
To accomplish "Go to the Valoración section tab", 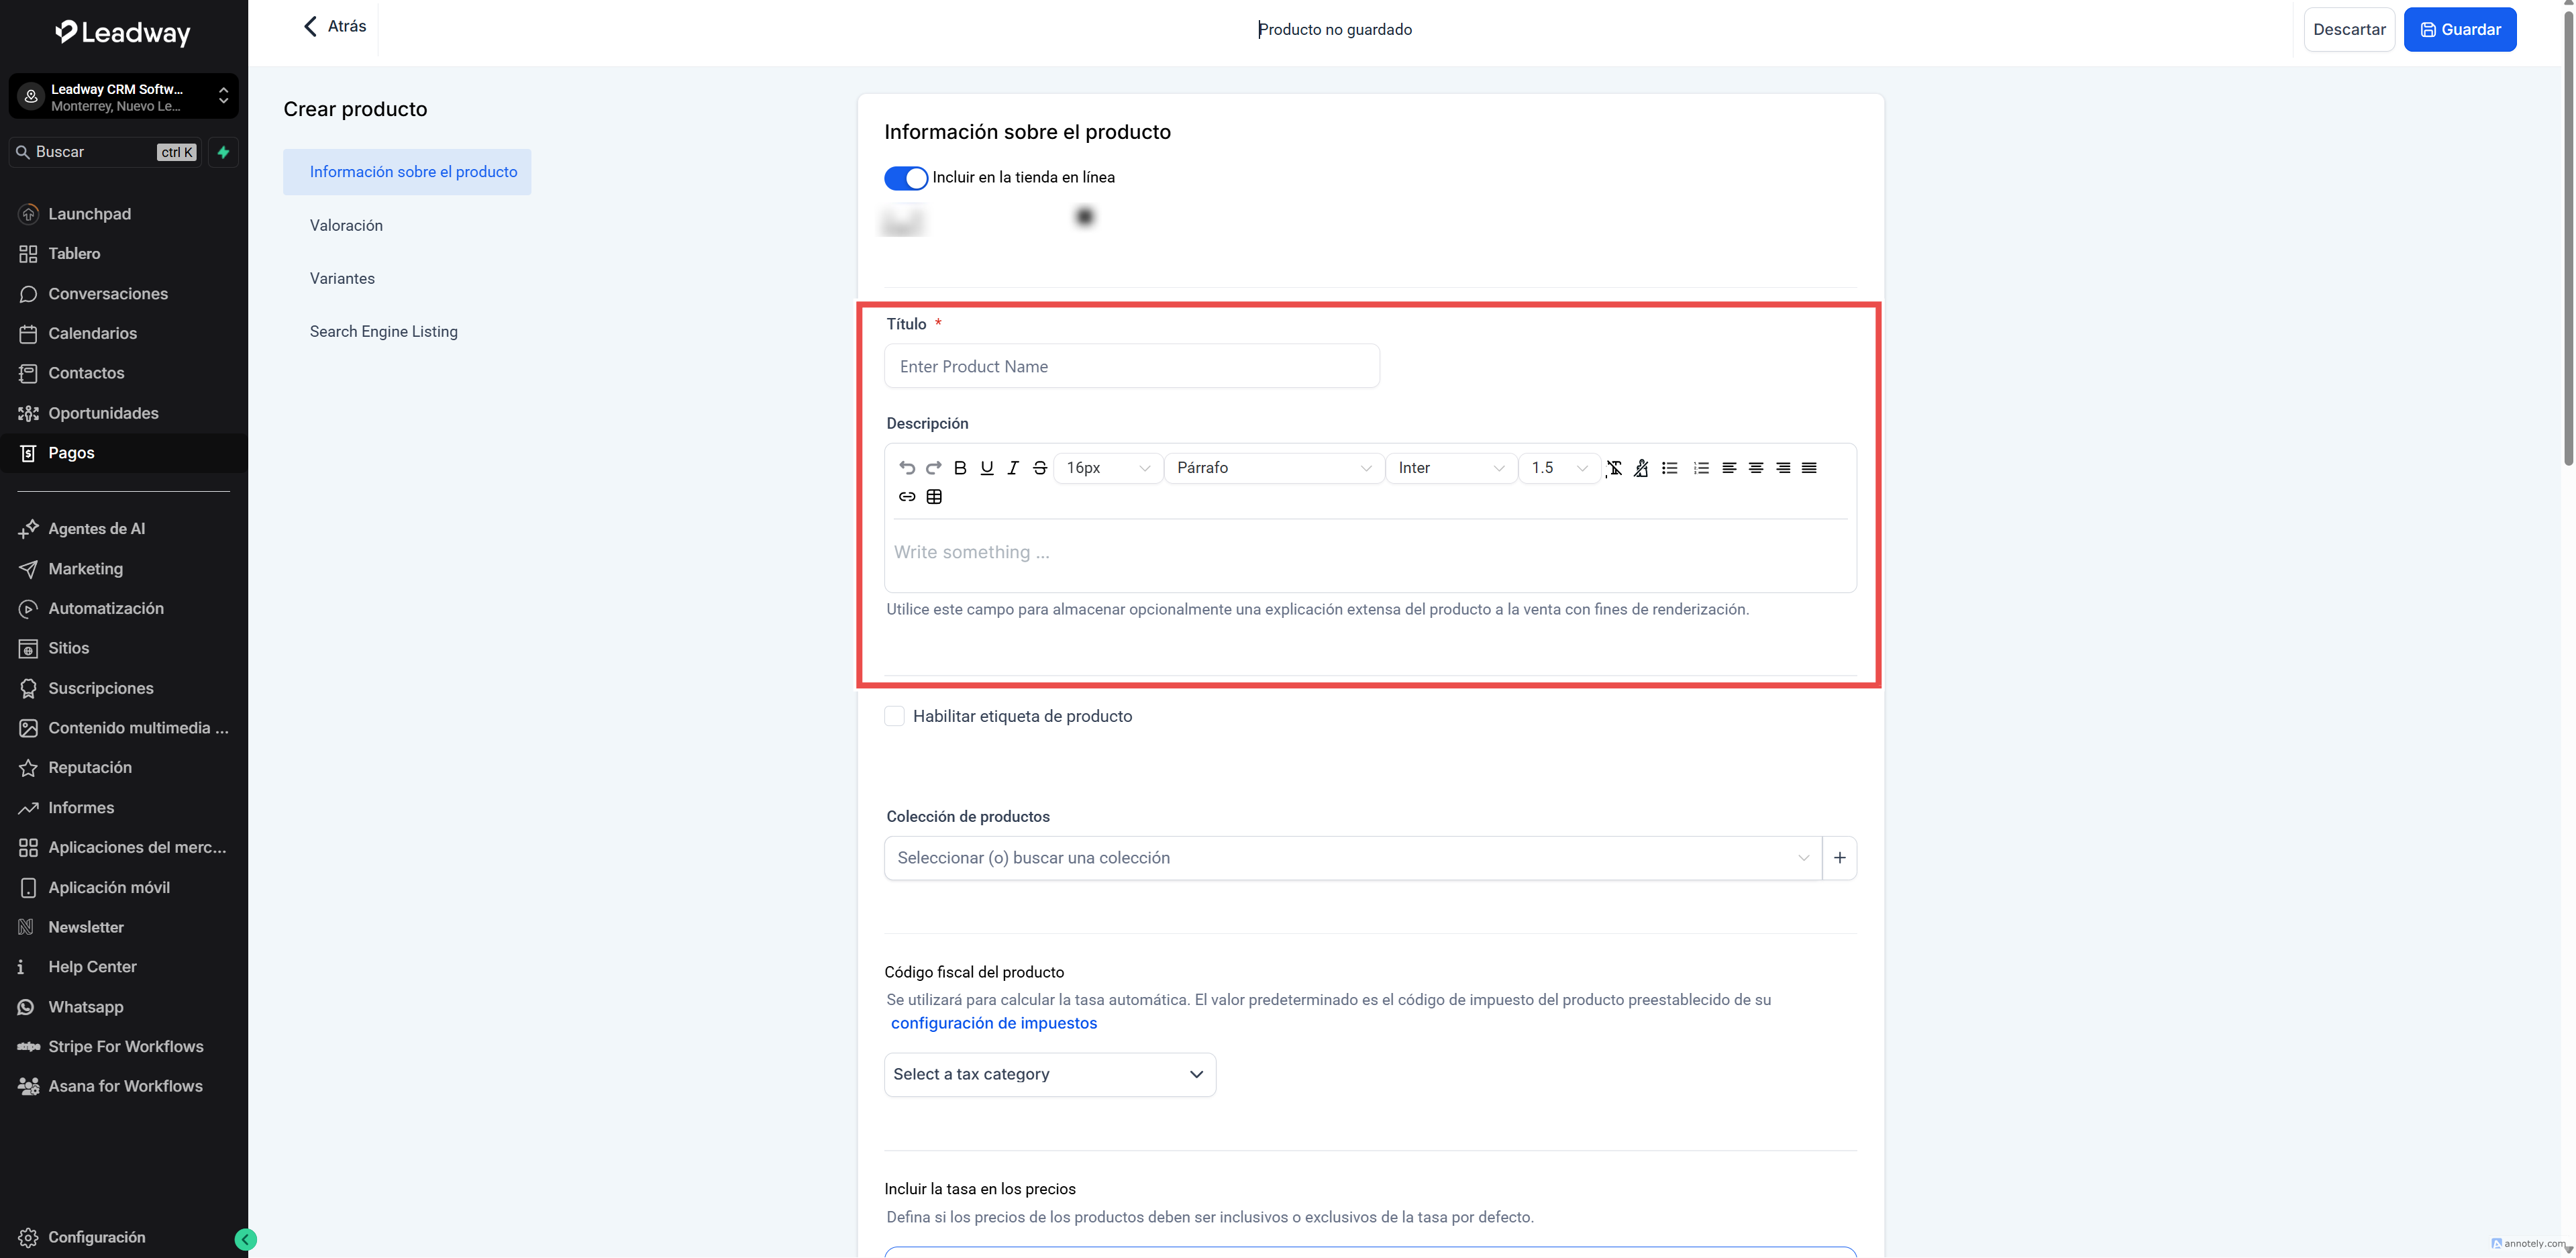I will (x=346, y=225).
